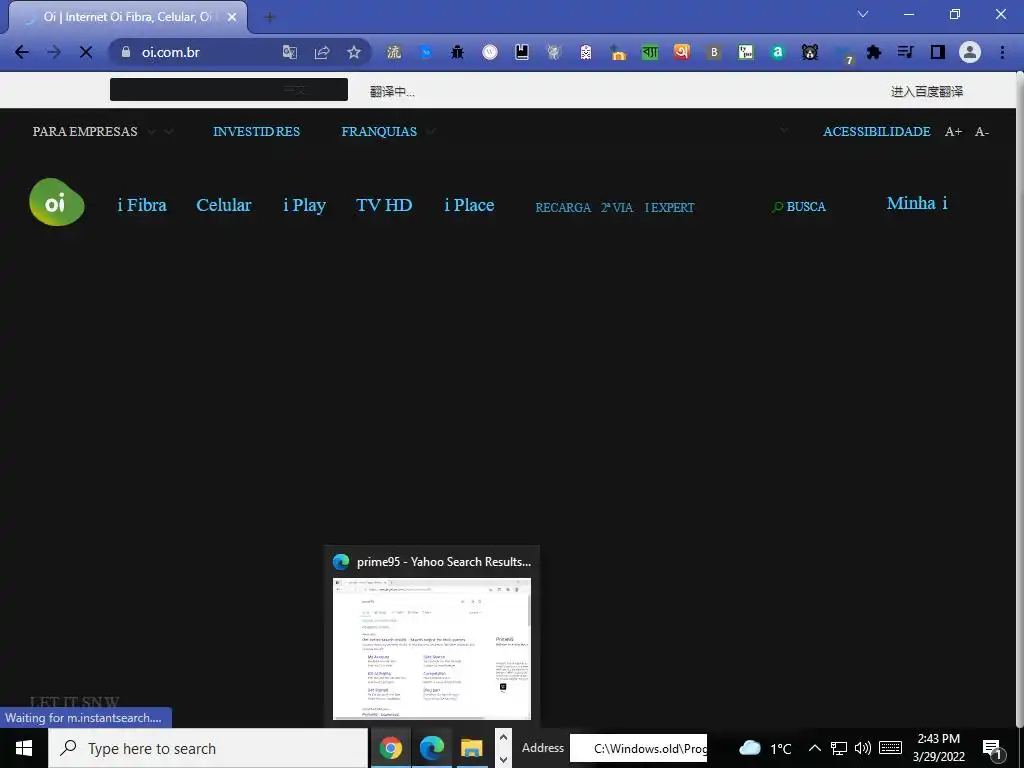Click the green Bangla text extension icon
Screen dimensions: 1024x768
pyautogui.click(x=650, y=52)
